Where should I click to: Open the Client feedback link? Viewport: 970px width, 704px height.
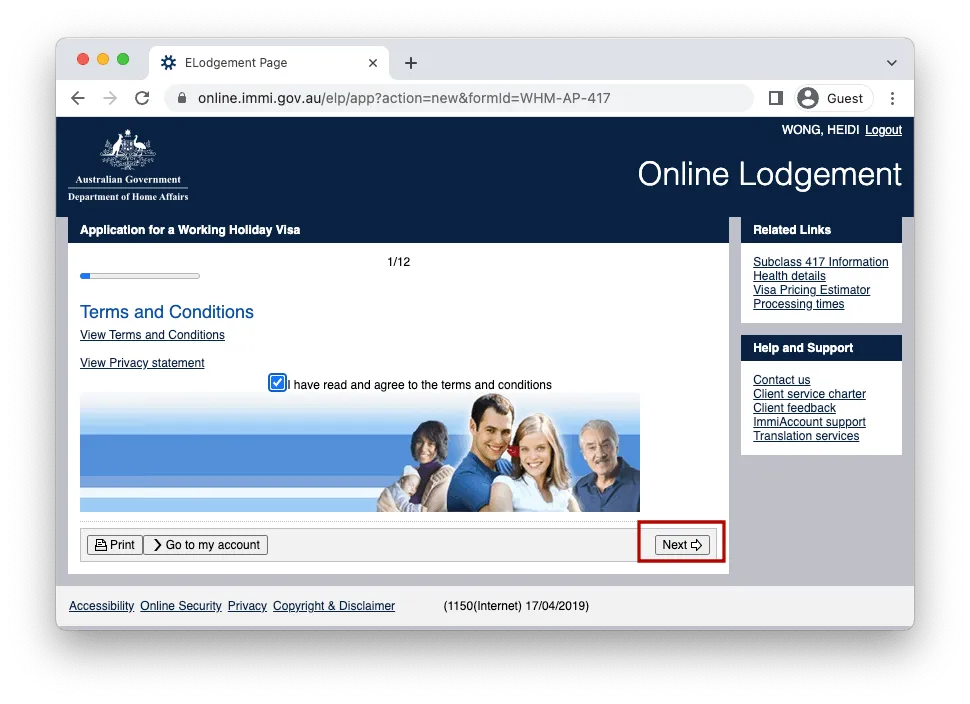(794, 408)
